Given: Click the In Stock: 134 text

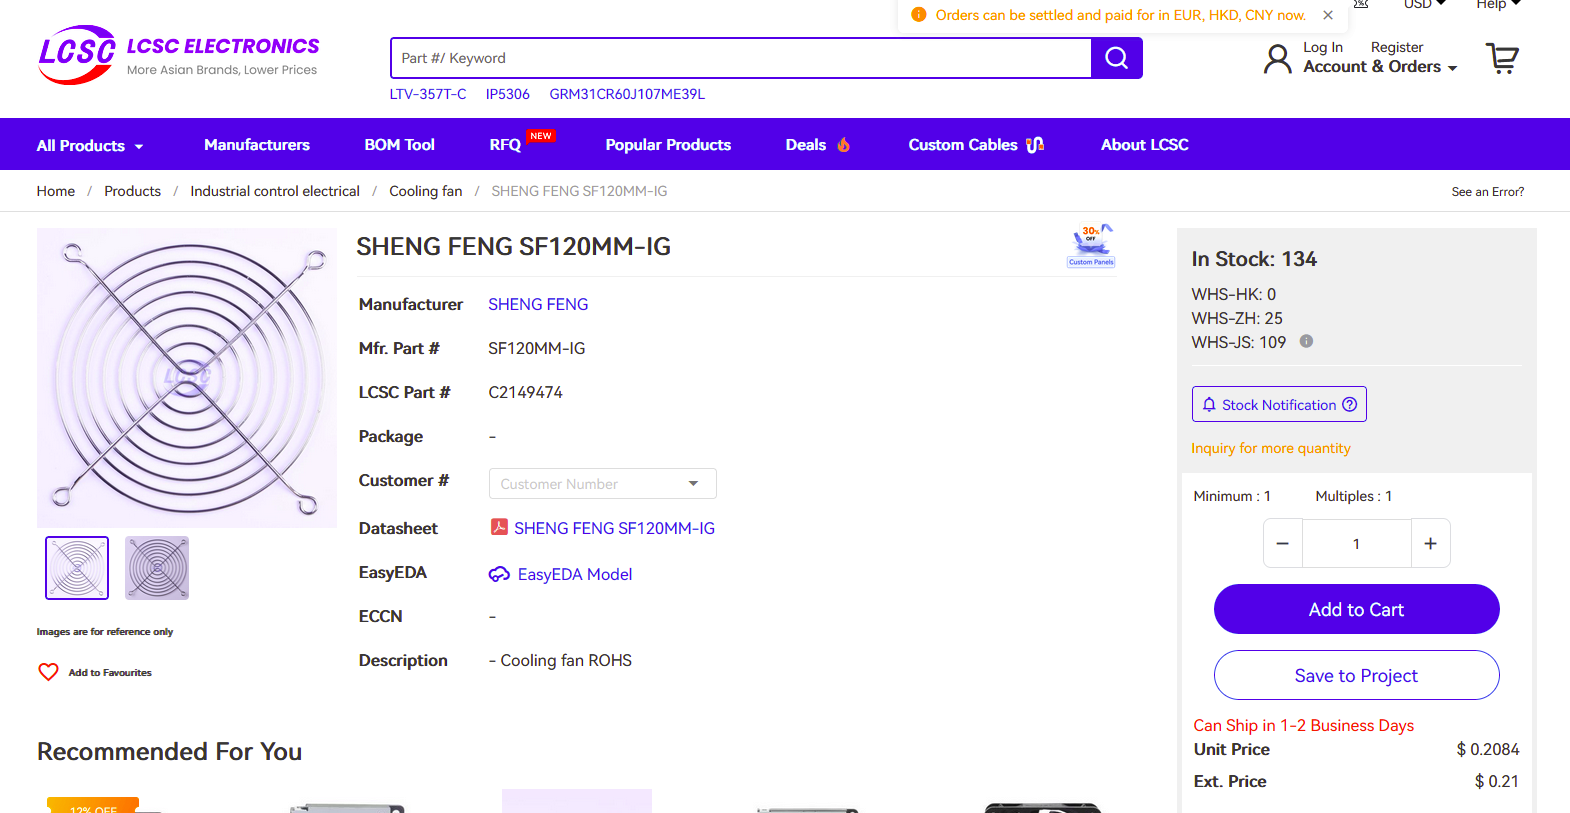Looking at the screenshot, I should coord(1254,259).
